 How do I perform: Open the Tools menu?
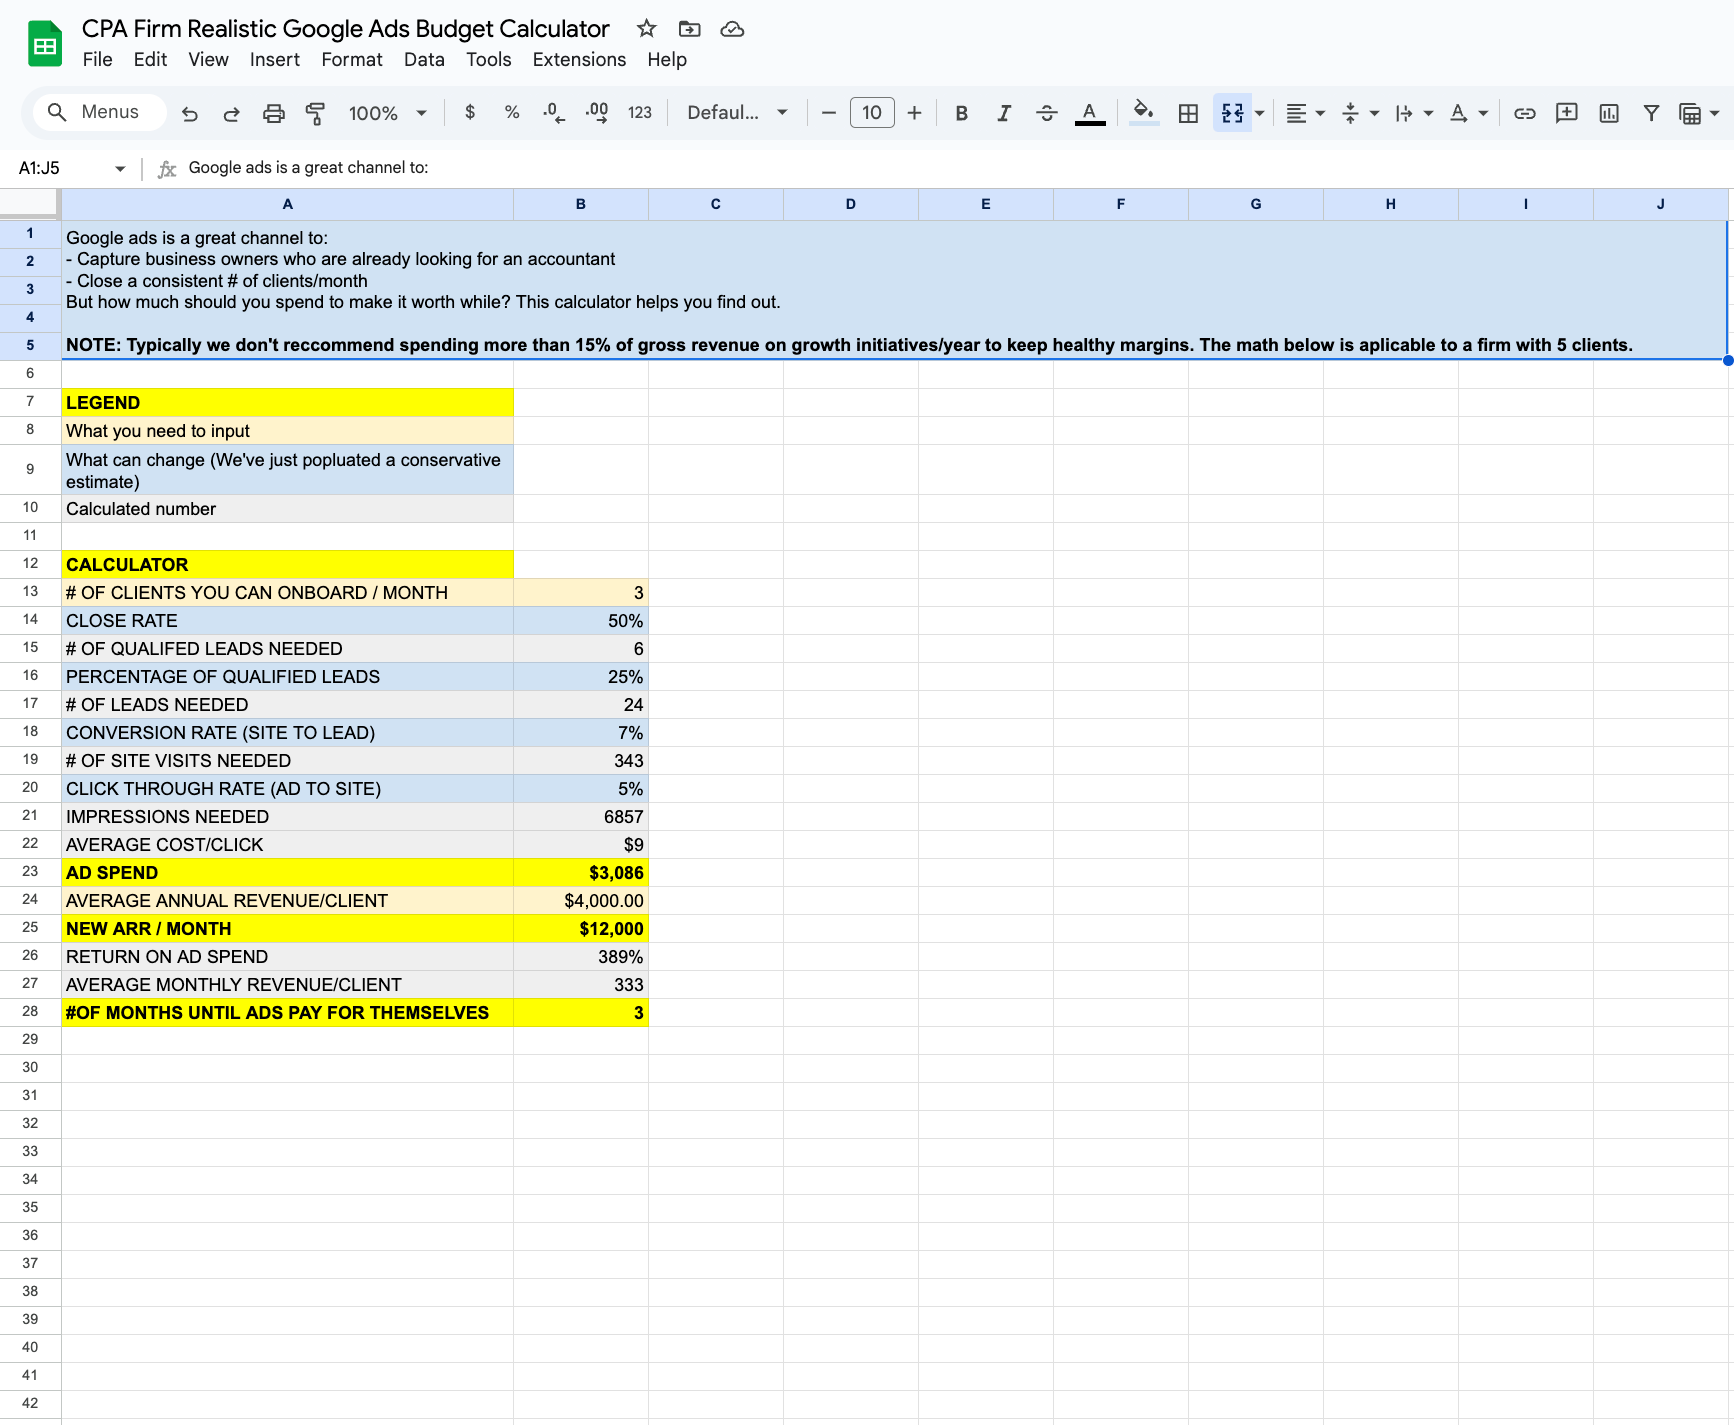coord(488,60)
